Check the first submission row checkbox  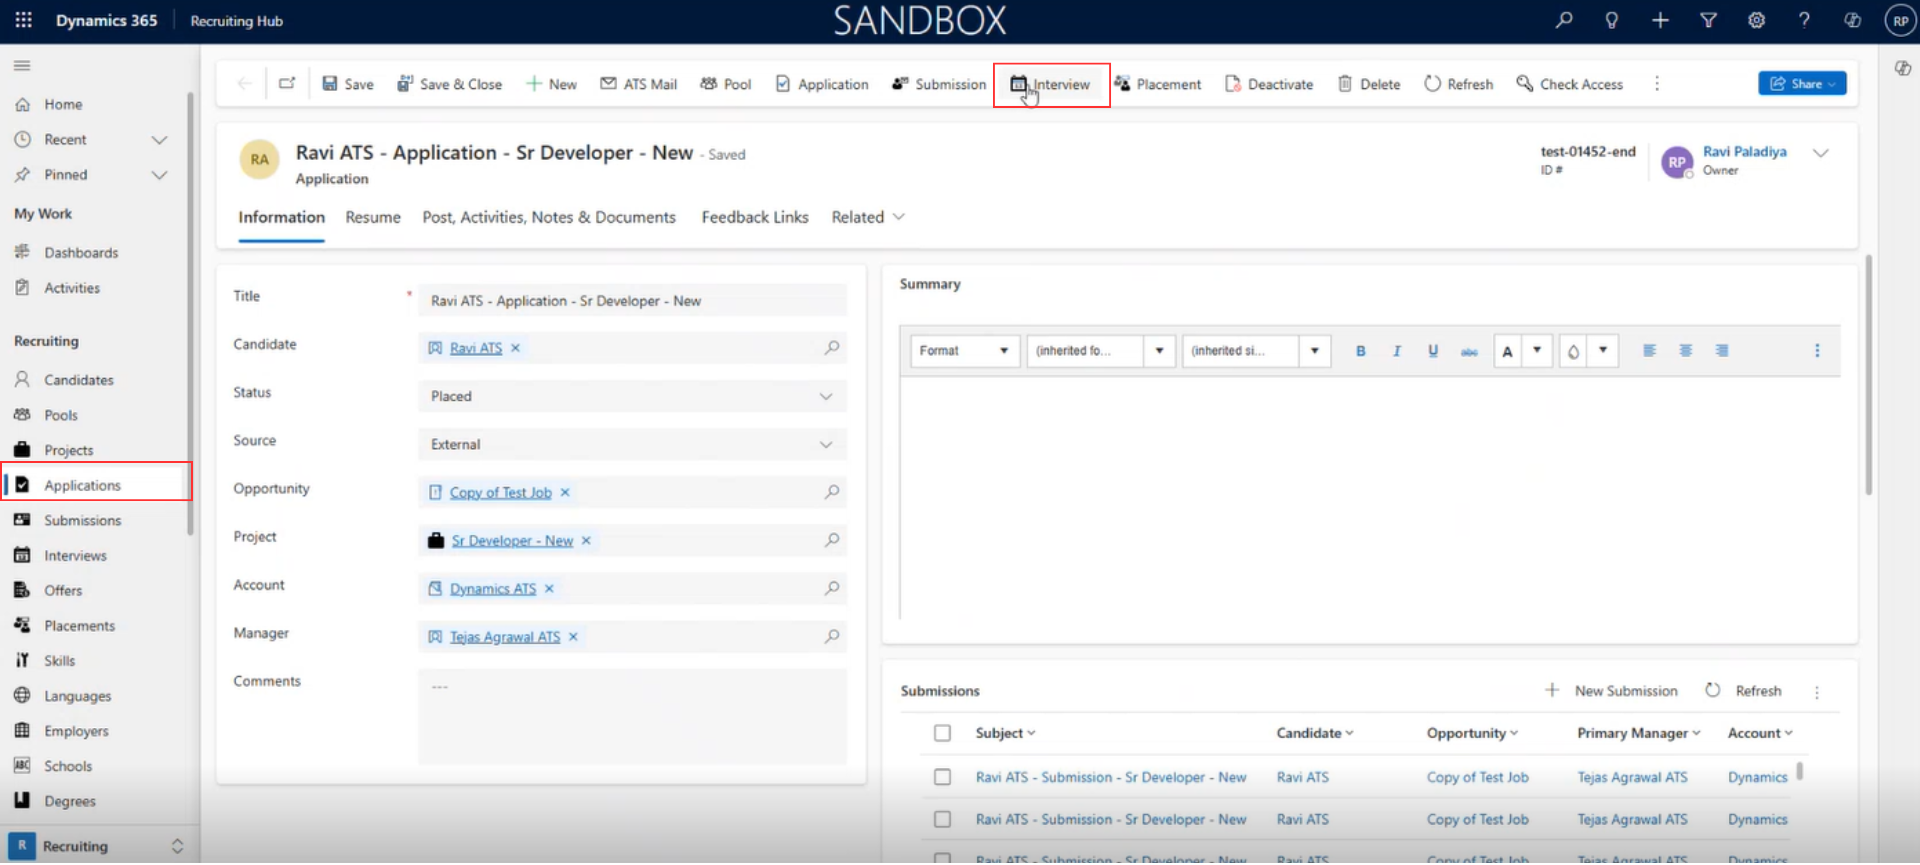tap(942, 778)
